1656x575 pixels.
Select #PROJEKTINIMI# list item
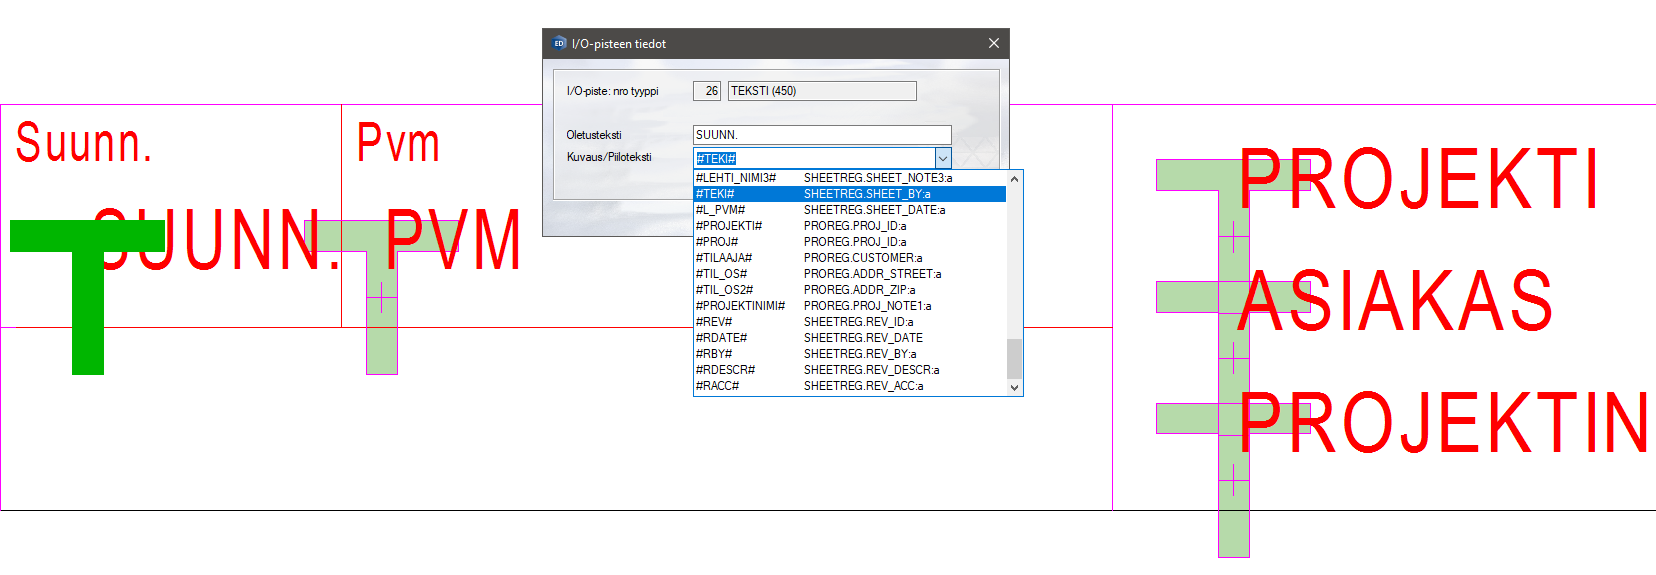coord(849,306)
